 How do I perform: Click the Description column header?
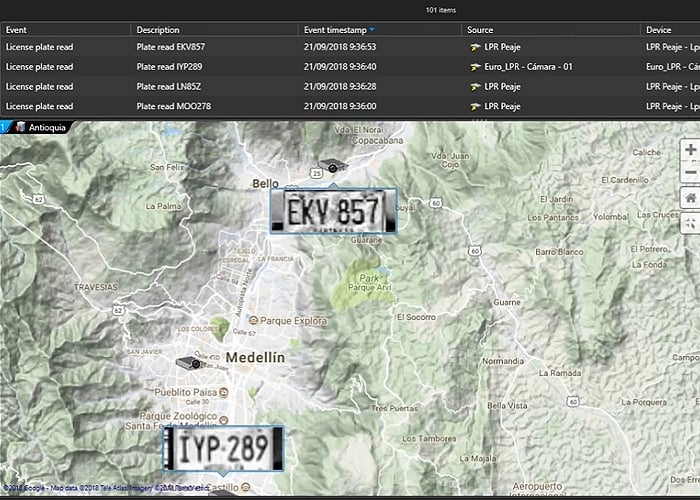click(x=210, y=30)
